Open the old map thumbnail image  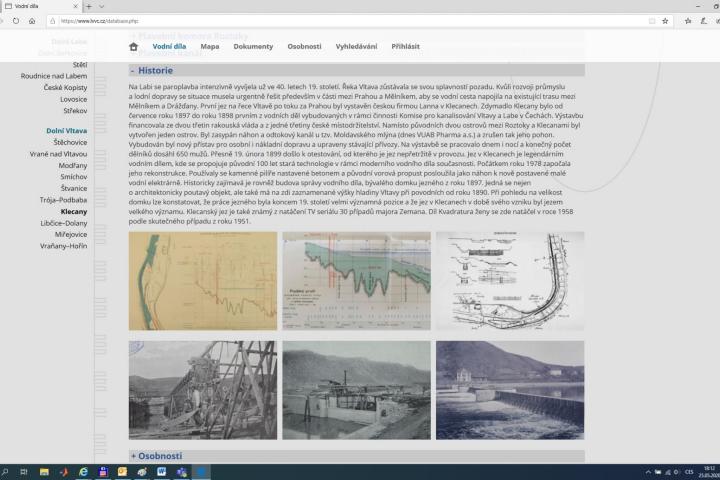click(x=201, y=281)
